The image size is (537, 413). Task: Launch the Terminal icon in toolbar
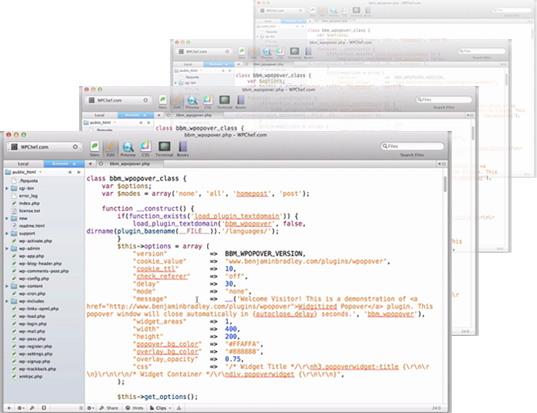[x=164, y=147]
